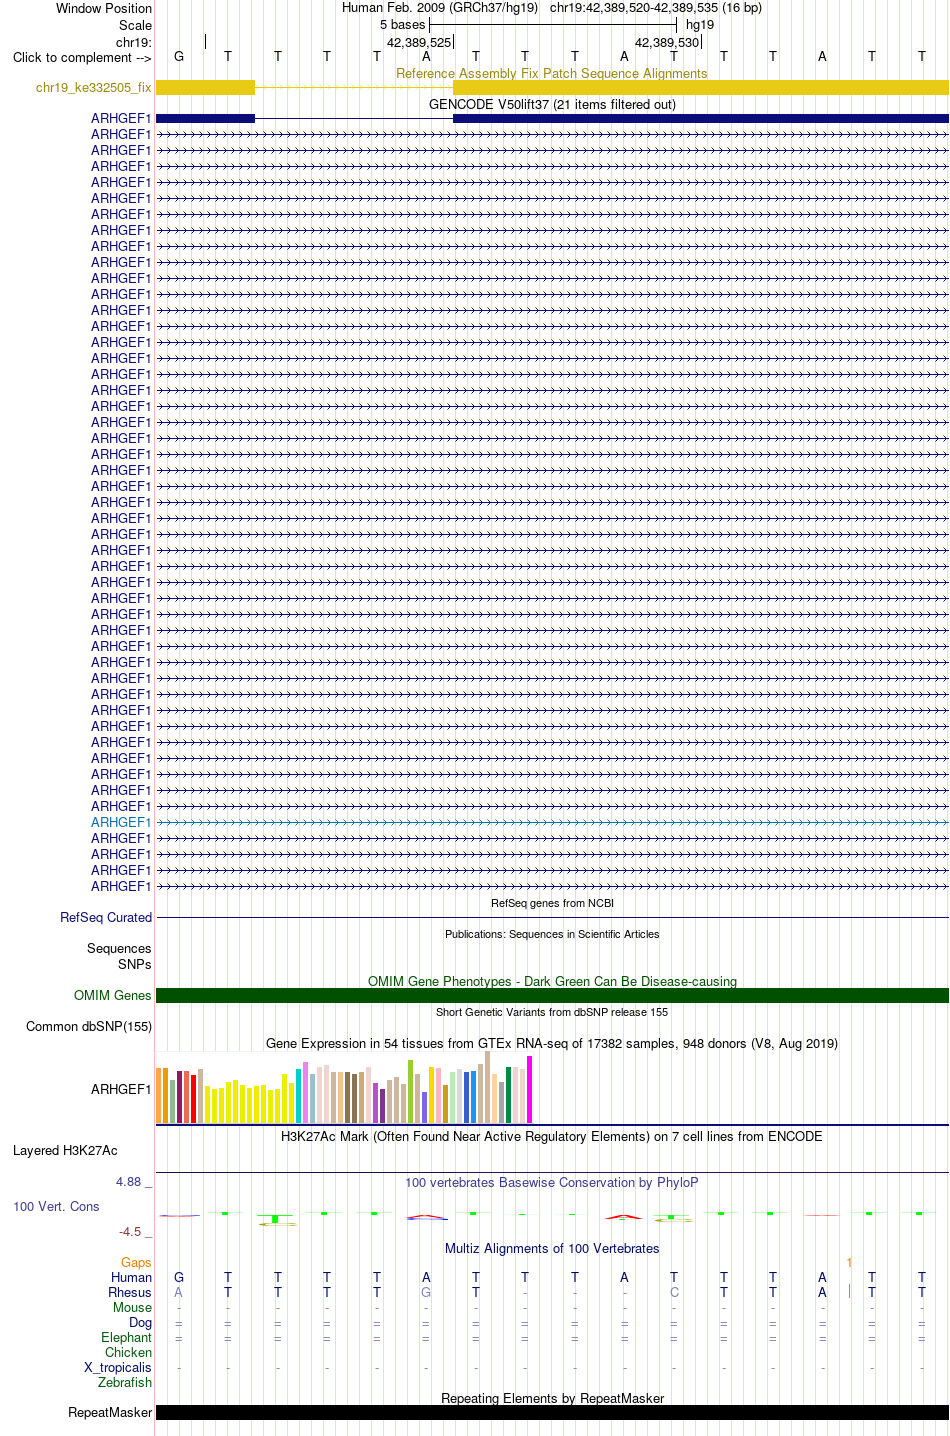Click the OMIM Gene Phenotypes track title
This screenshot has width=950, height=1436.
pos(552,982)
